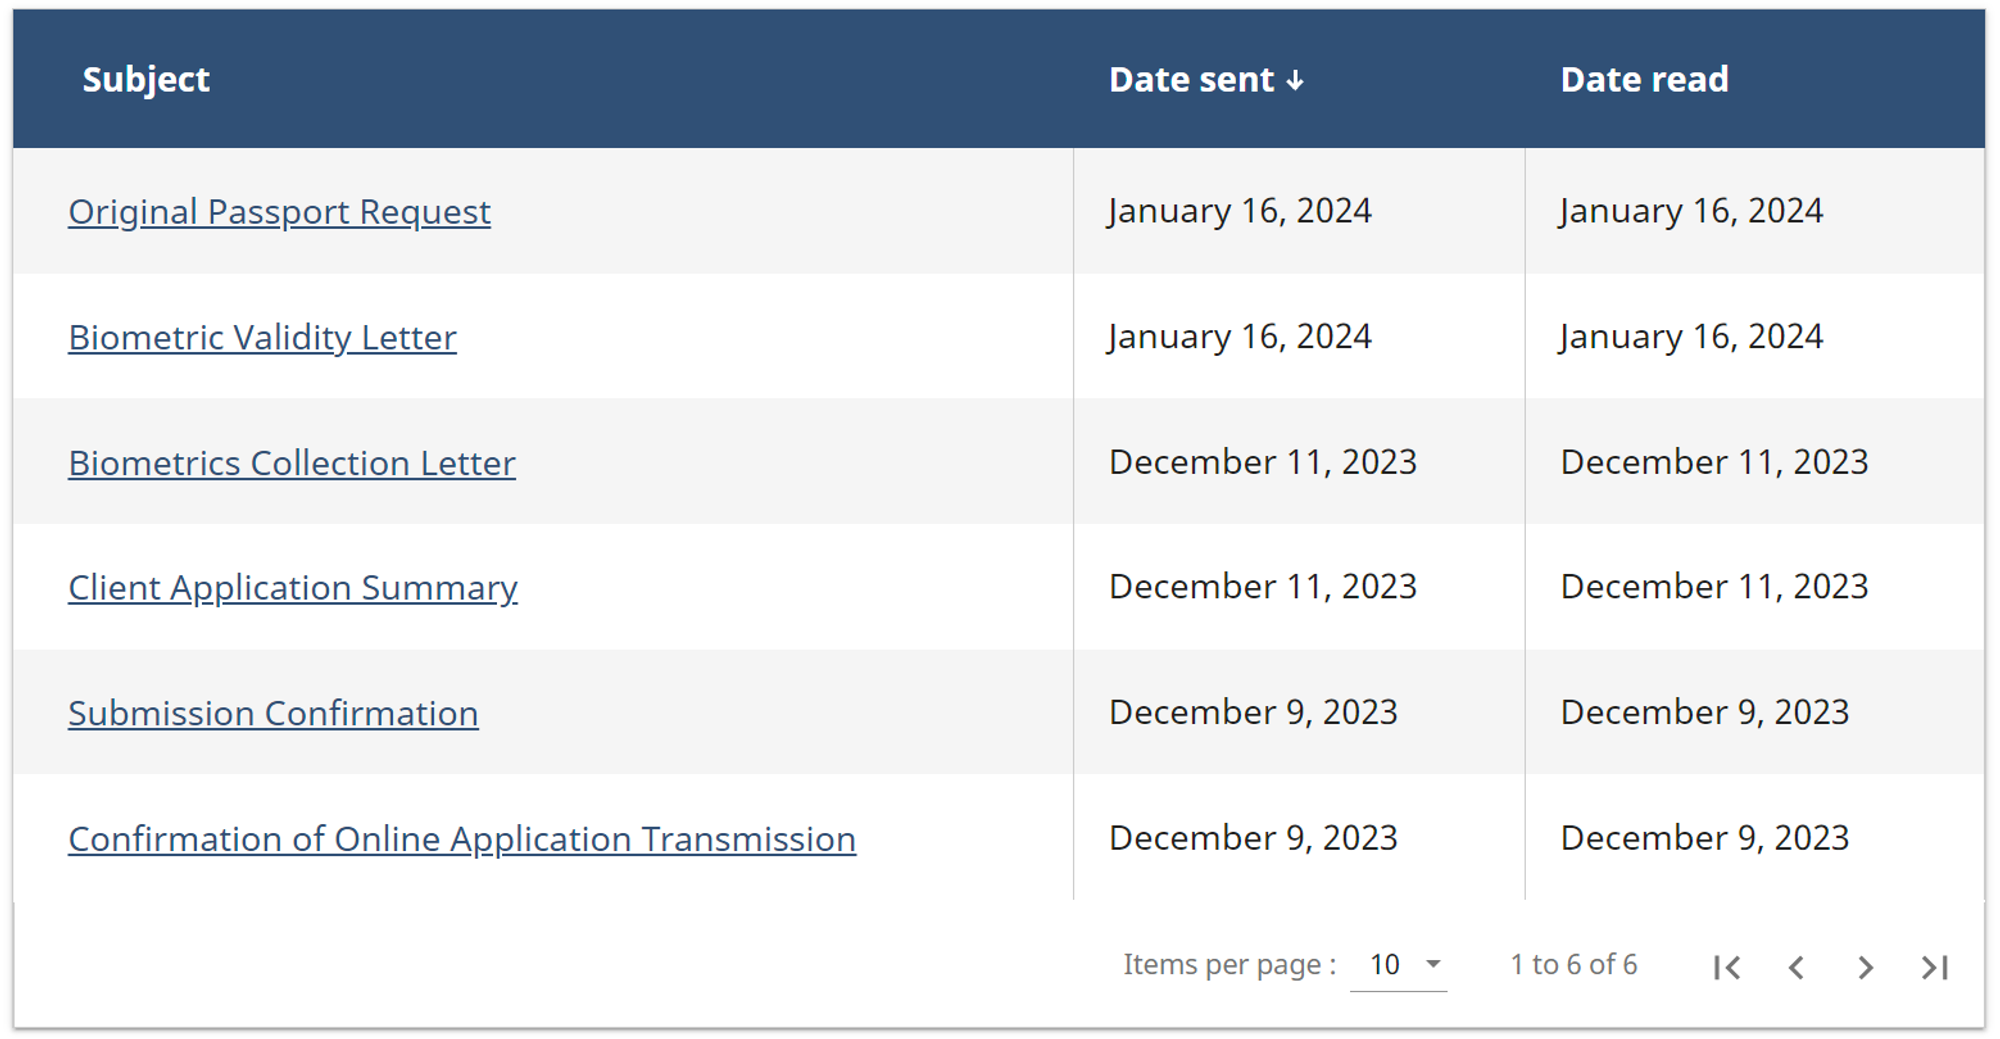Sort by the Date sent column header
This screenshot has height=1039, width=2000.
pos(1191,80)
